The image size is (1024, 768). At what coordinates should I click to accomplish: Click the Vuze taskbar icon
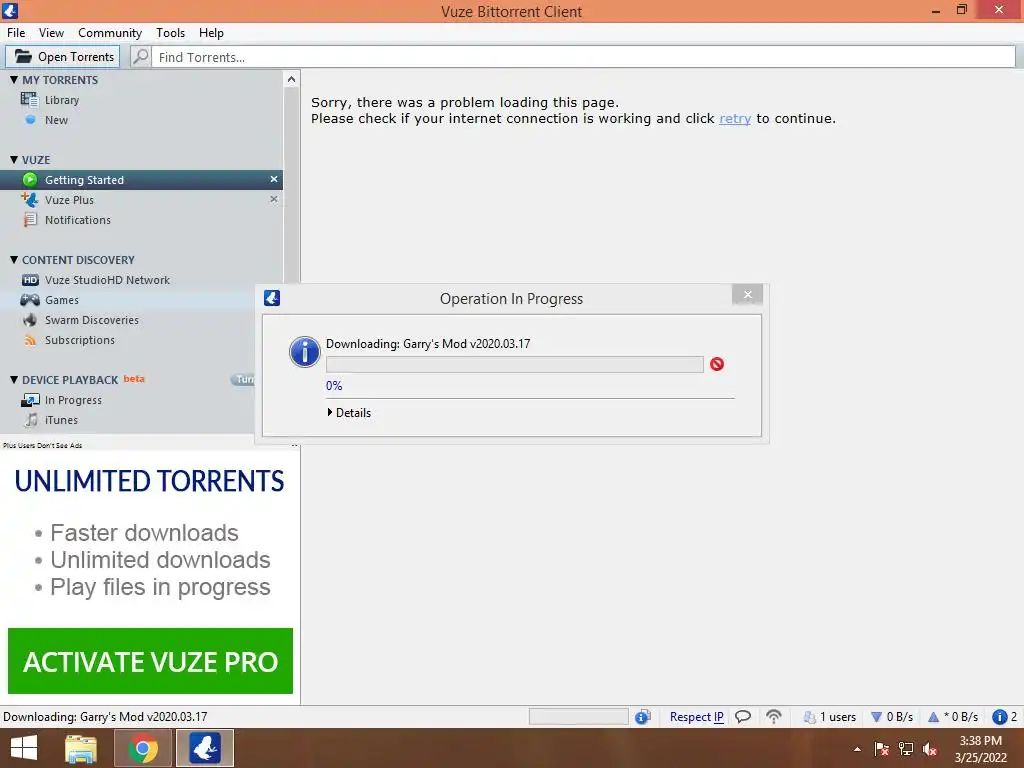pyautogui.click(x=205, y=748)
